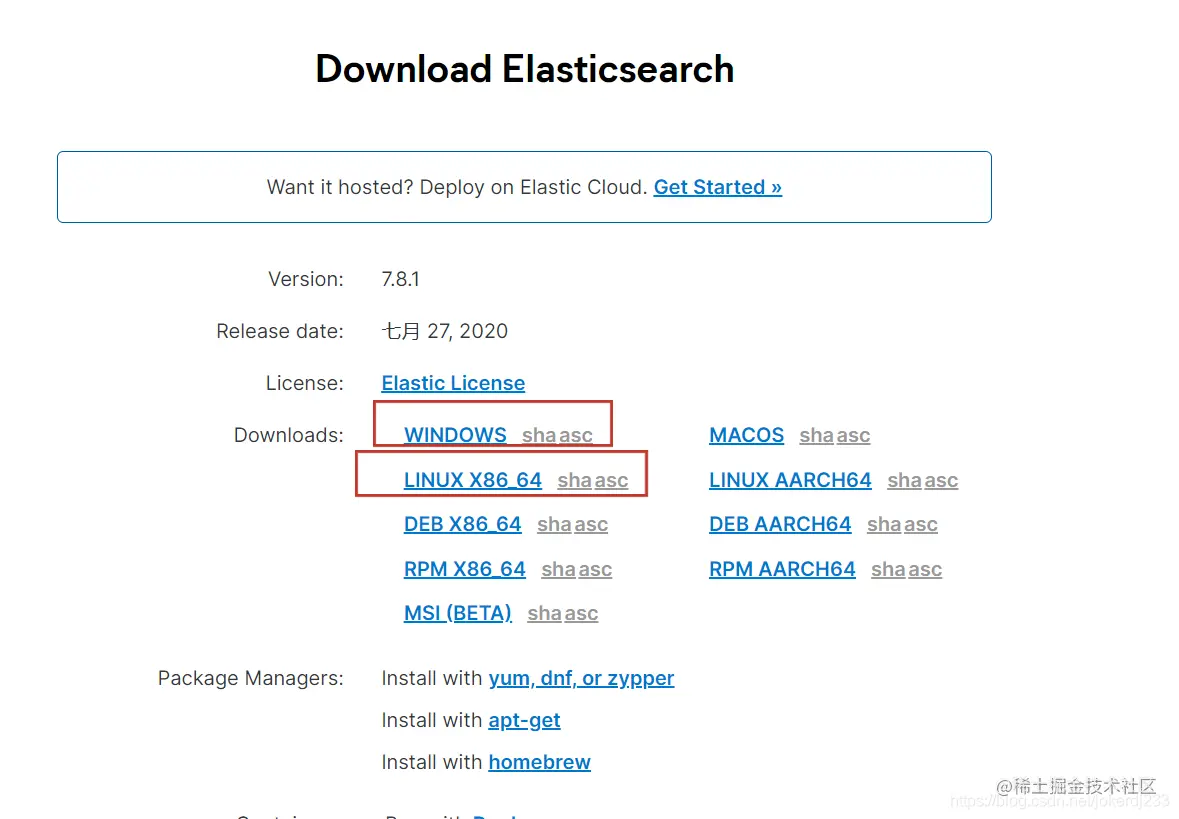This screenshot has height=819, width=1179.
Task: Open sha checksum for LINUX AARCH64
Action: coord(905,480)
